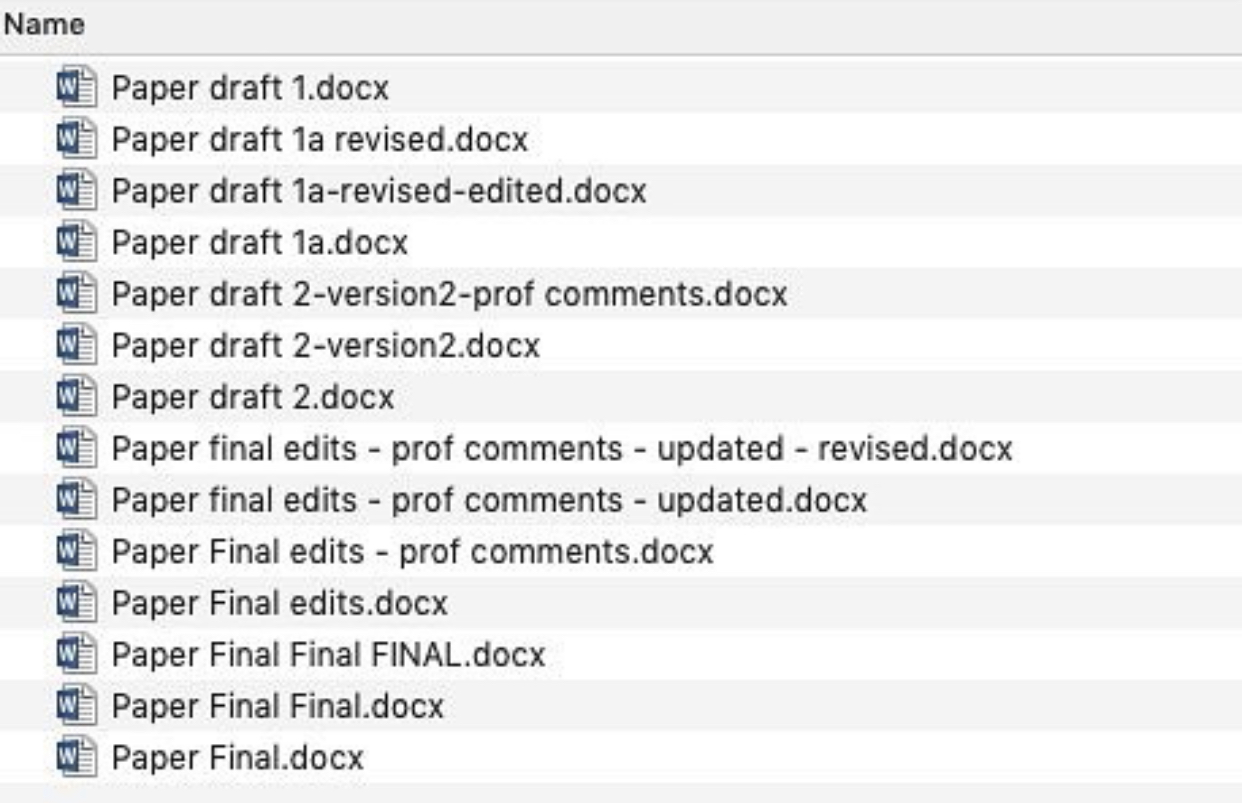Click the icon next to Paper Final edits.docx

click(x=76, y=603)
